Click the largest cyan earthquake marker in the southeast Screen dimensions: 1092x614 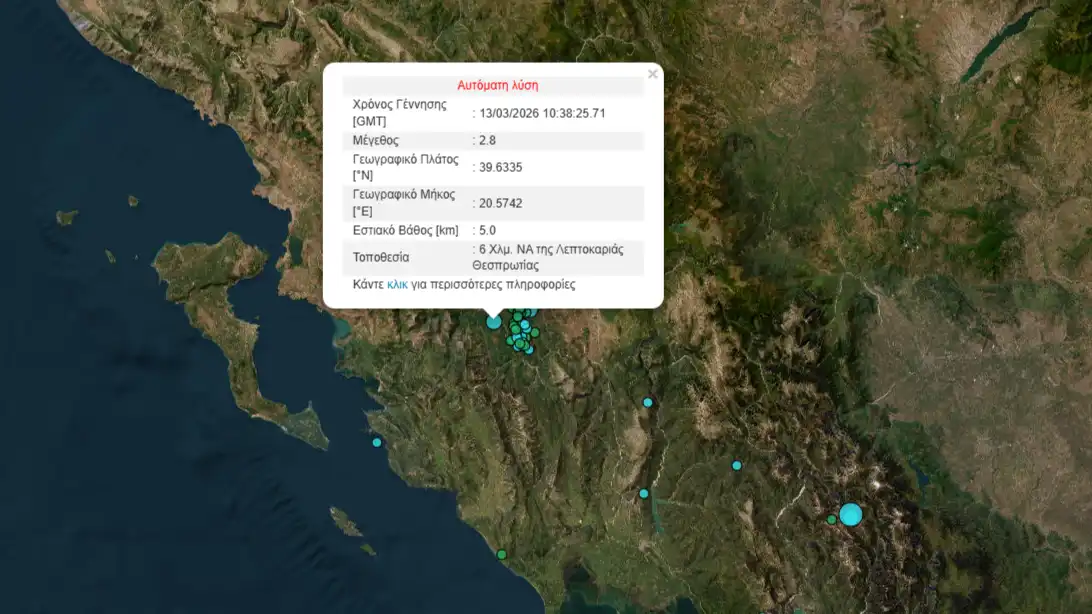[850, 514]
